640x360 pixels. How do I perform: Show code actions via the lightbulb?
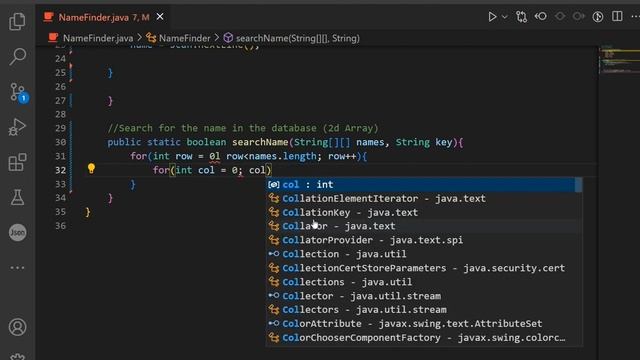point(91,168)
